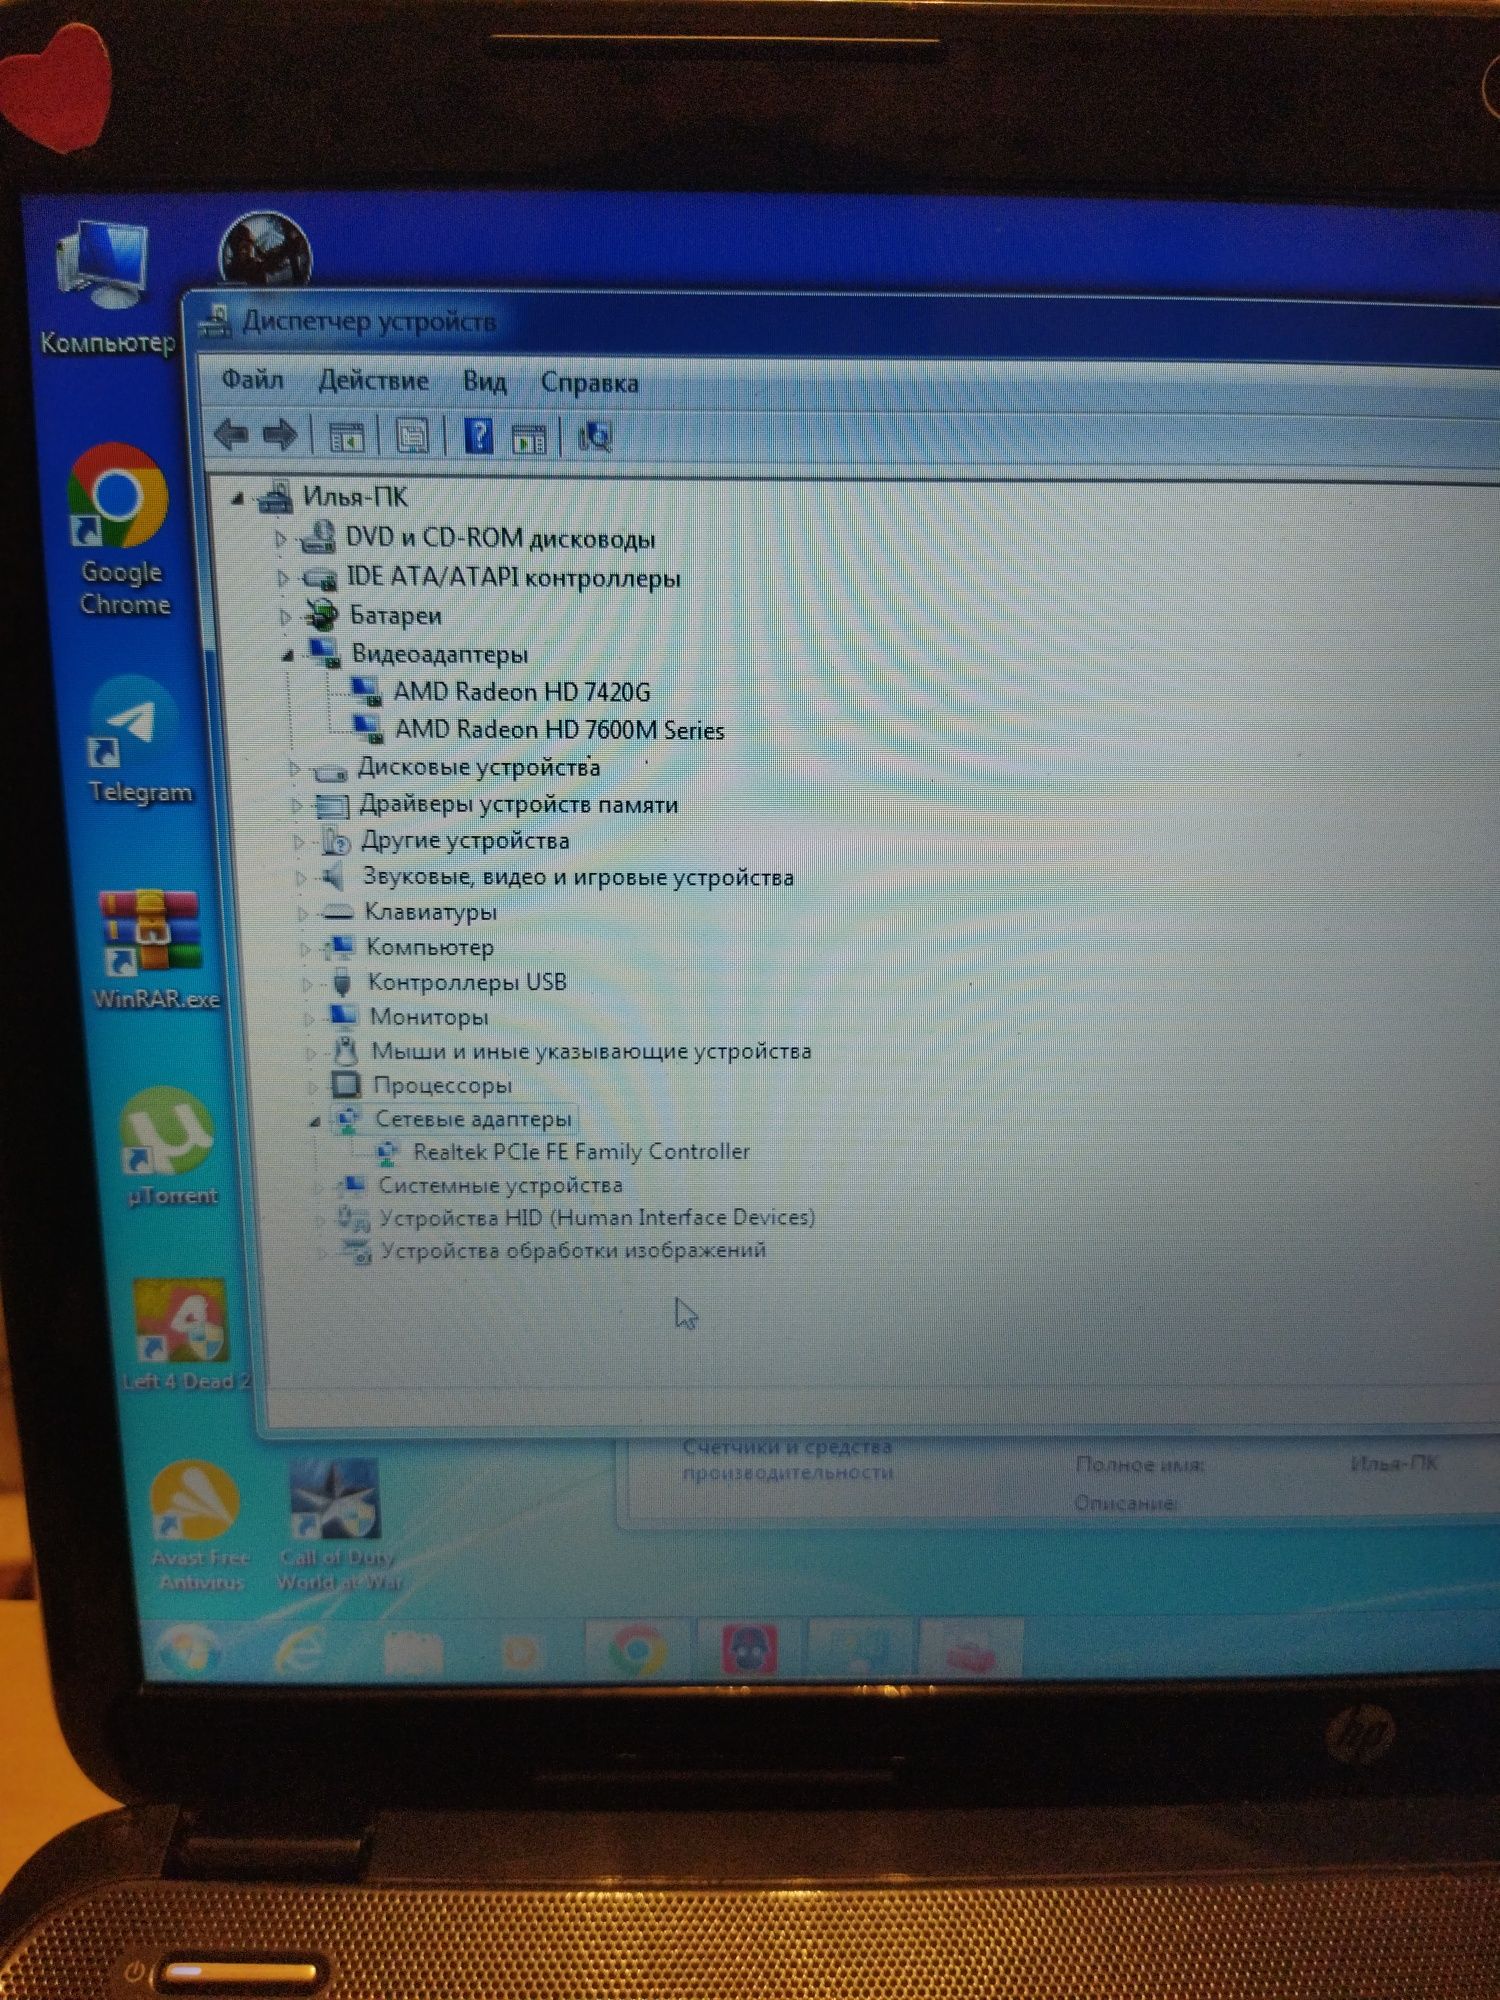Click Счетчики и средства производительности link
Image resolution: width=1500 pixels, height=2000 pixels.
[x=787, y=1460]
